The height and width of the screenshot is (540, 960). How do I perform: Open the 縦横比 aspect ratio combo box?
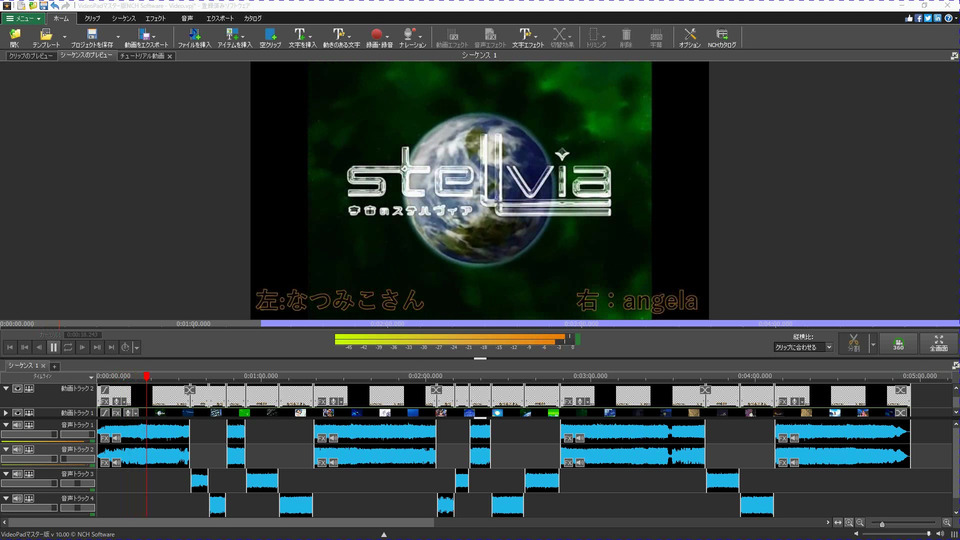(x=803, y=347)
